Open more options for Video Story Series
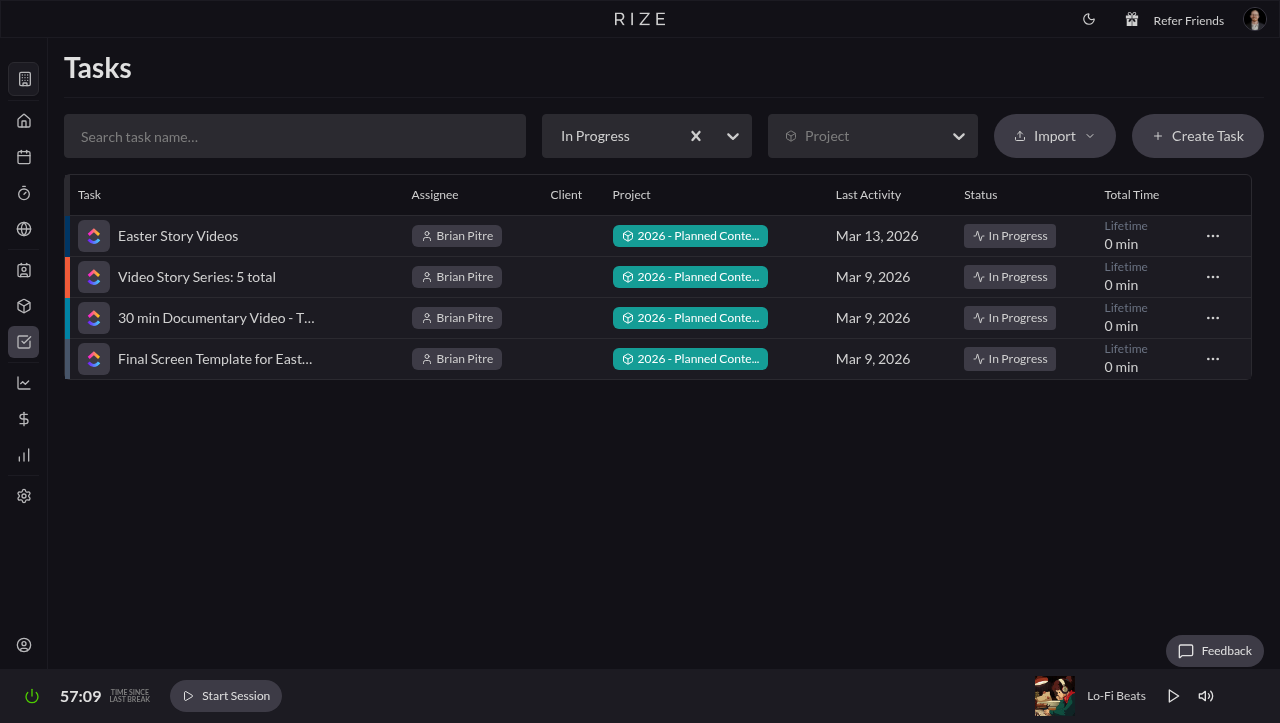The width and height of the screenshot is (1280, 723). click(x=1212, y=277)
